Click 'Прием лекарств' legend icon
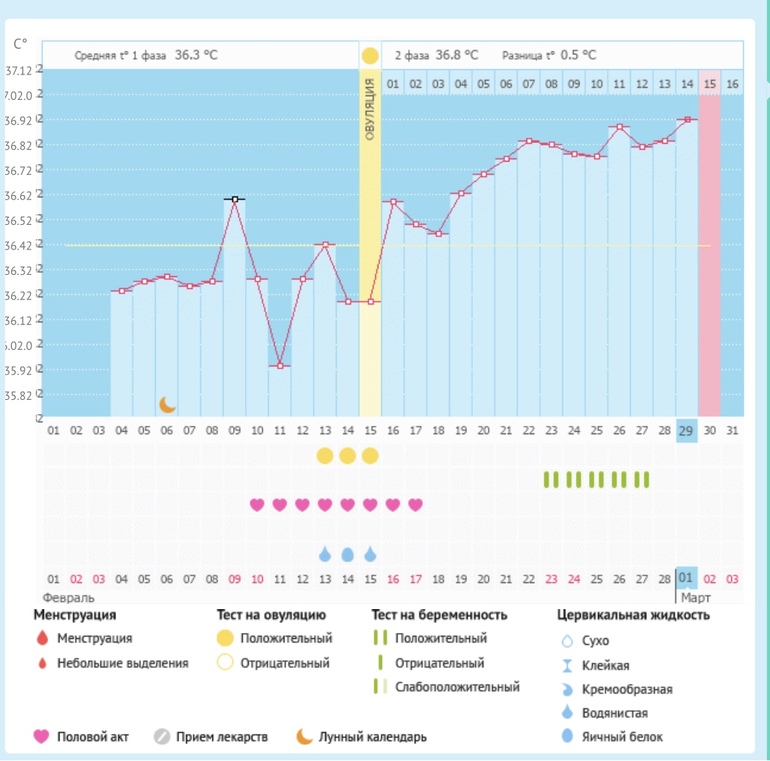770x761 pixels. (162, 737)
